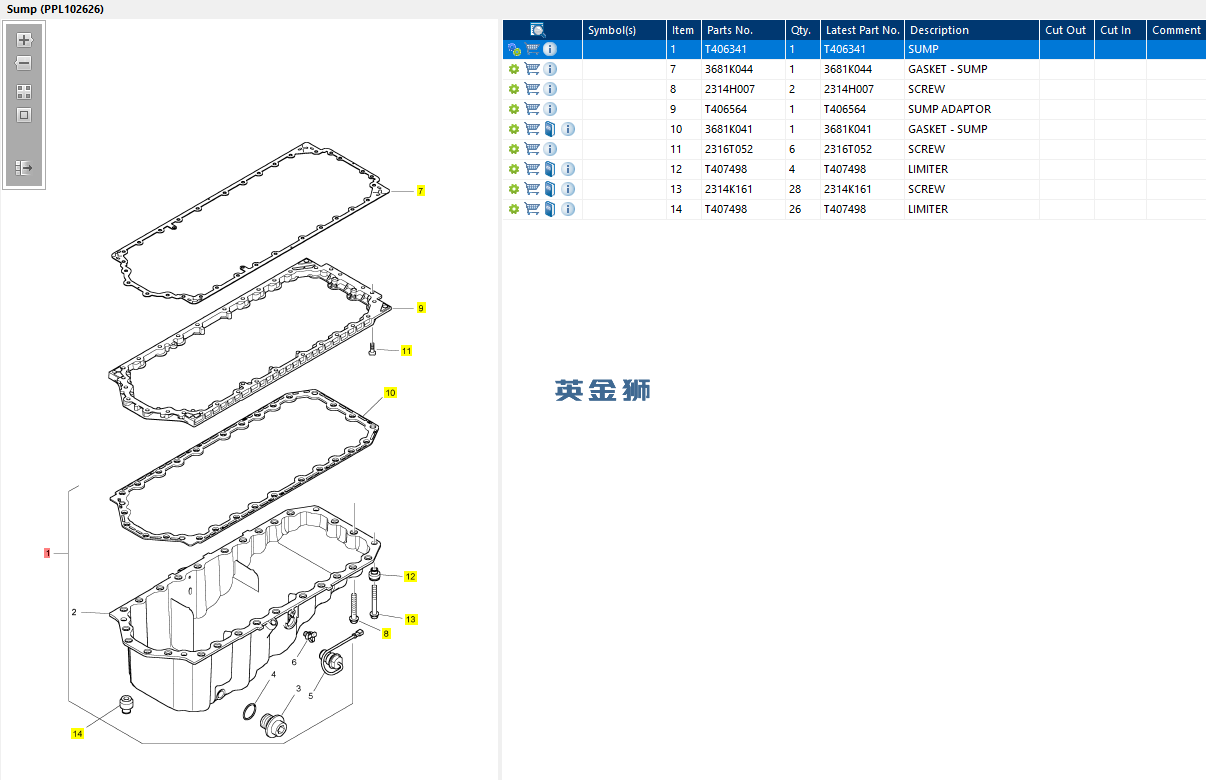Zoom in on the diagram

(25, 40)
